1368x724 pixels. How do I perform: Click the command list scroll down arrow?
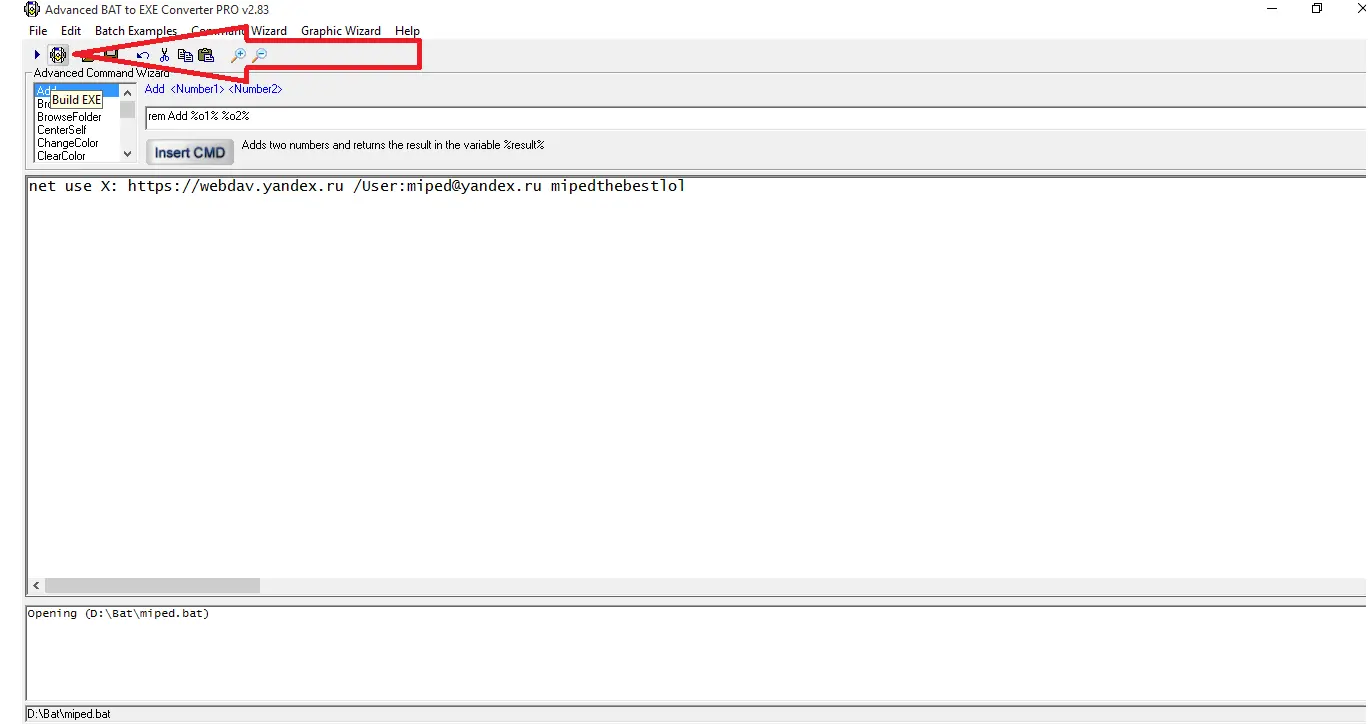(127, 154)
